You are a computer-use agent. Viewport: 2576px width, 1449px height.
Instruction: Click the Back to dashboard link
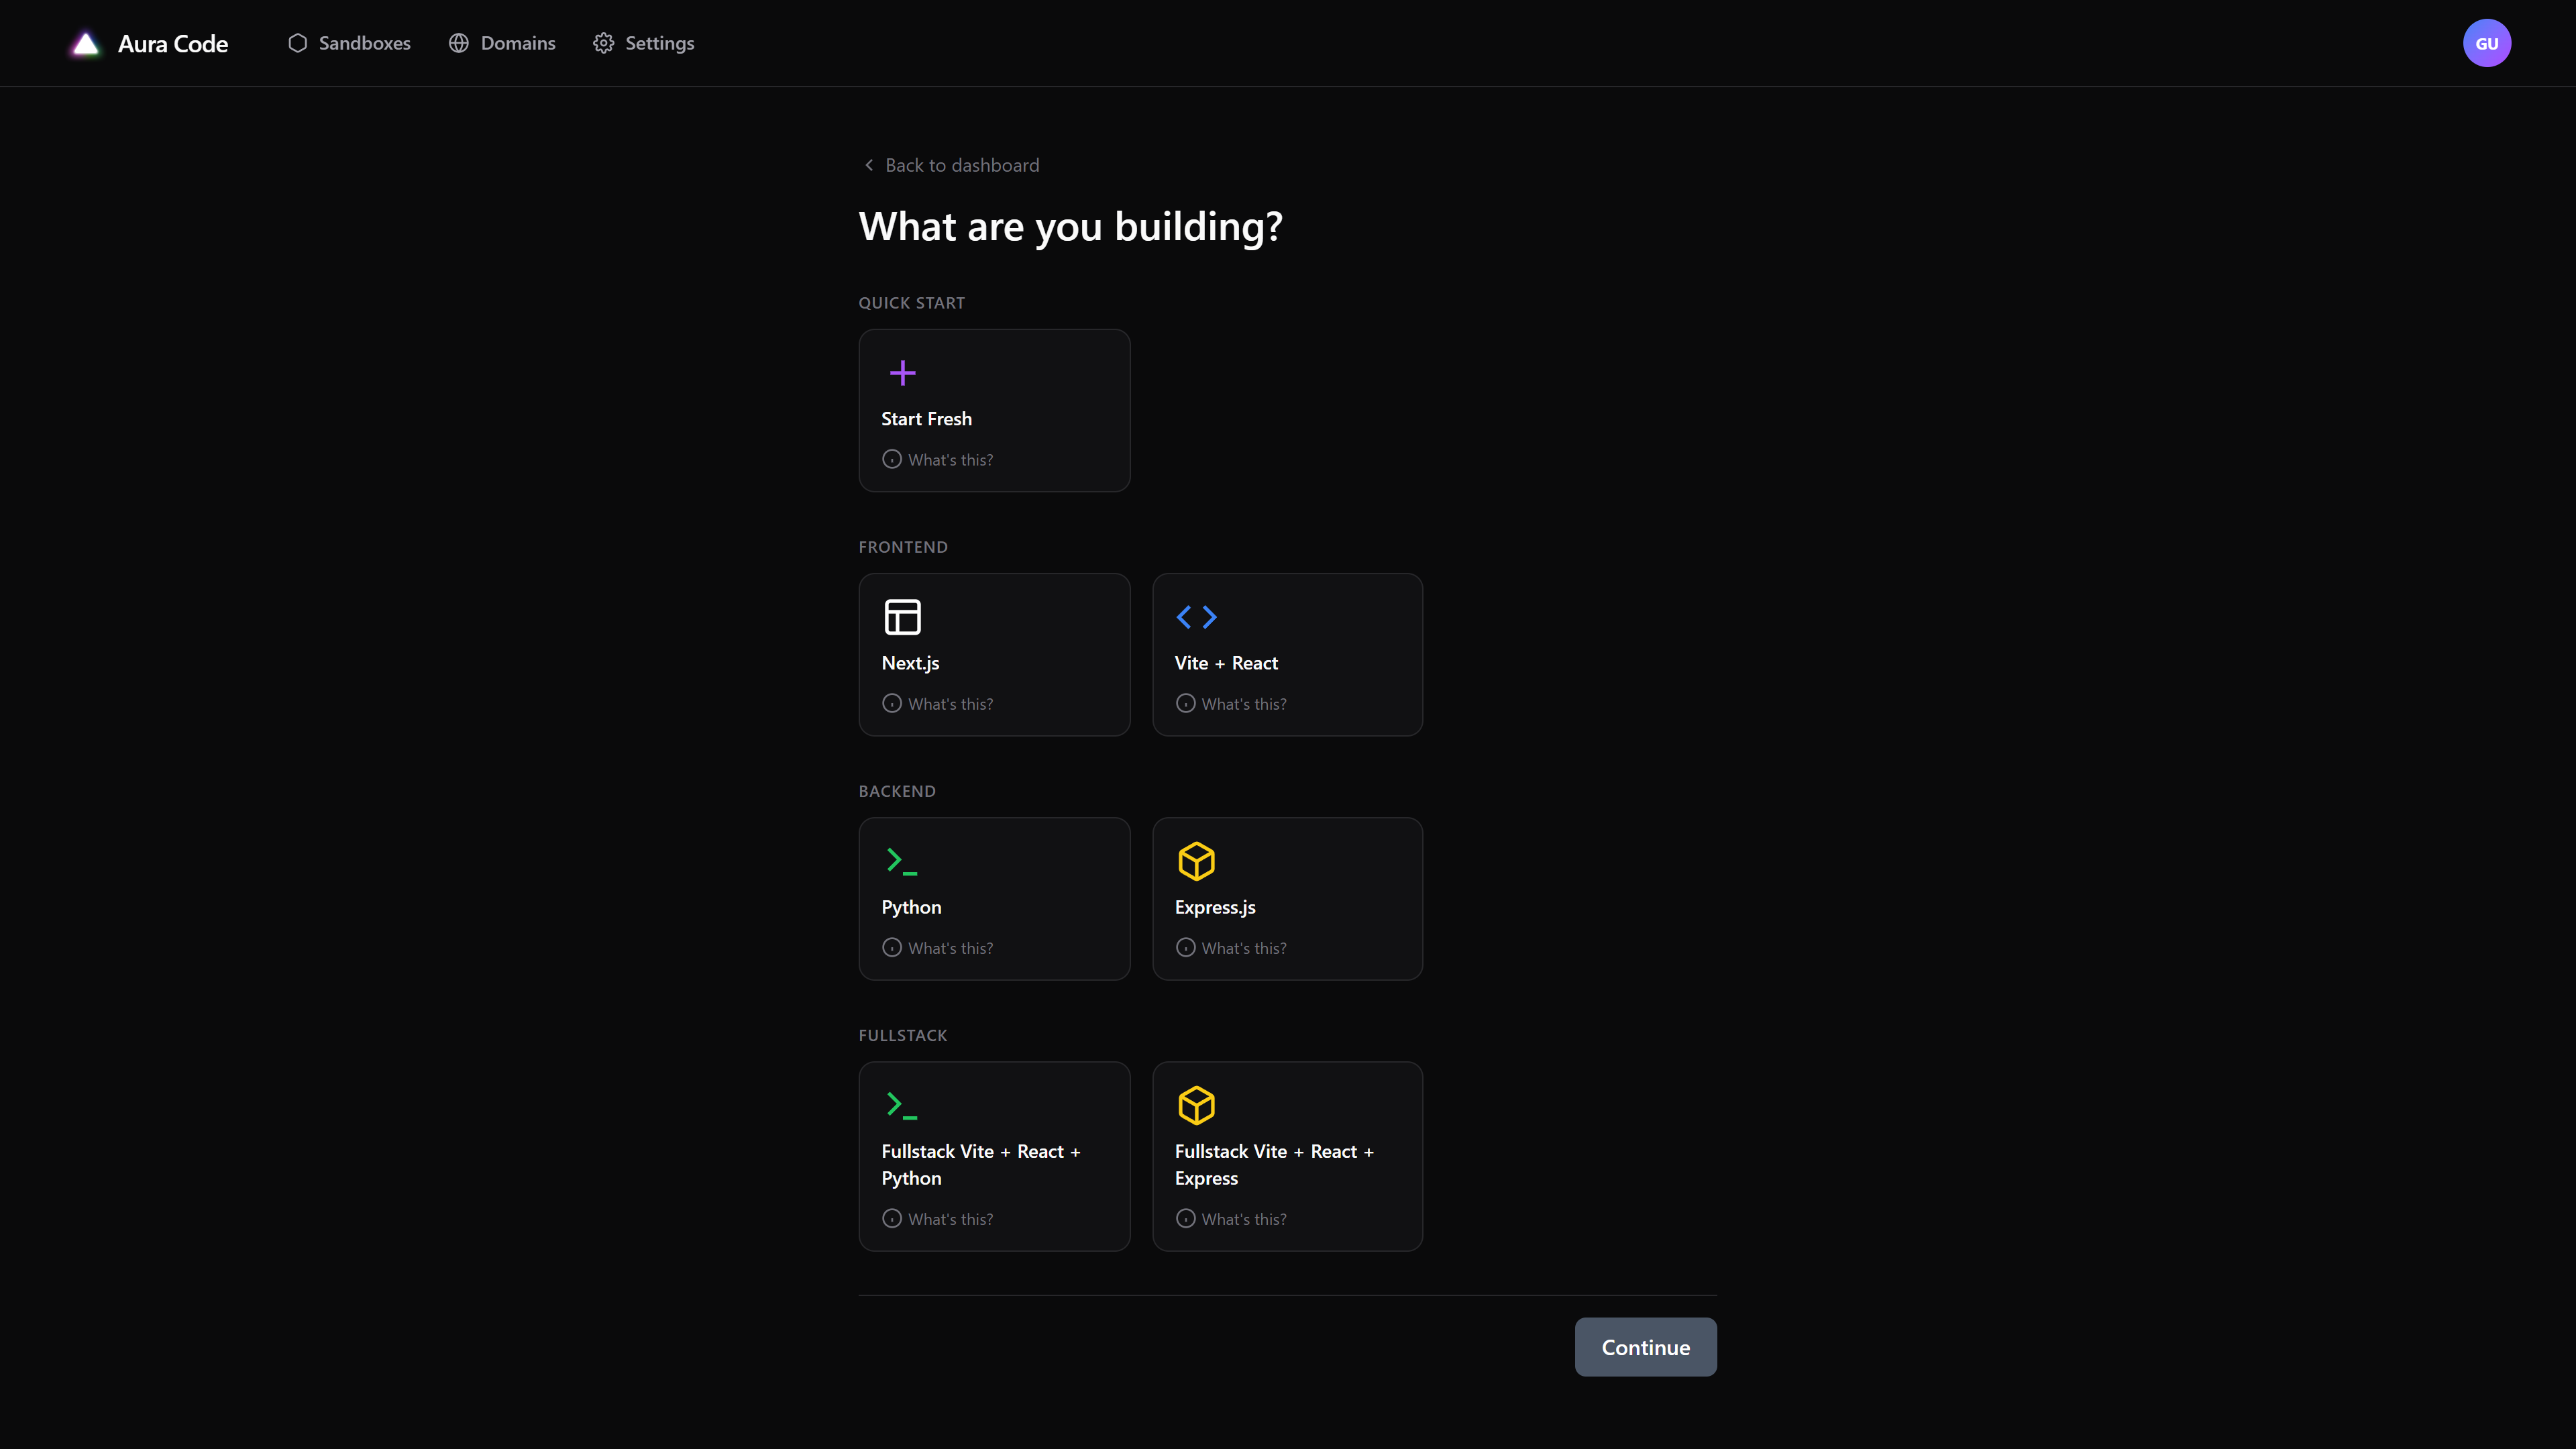click(x=949, y=164)
